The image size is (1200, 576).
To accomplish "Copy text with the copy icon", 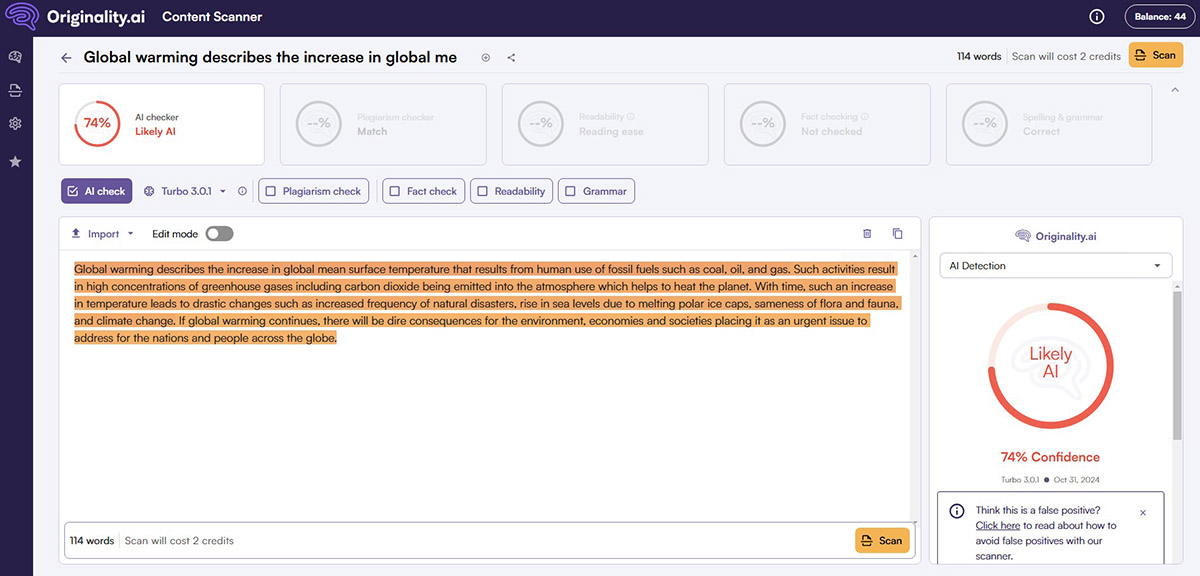I will [x=897, y=234].
